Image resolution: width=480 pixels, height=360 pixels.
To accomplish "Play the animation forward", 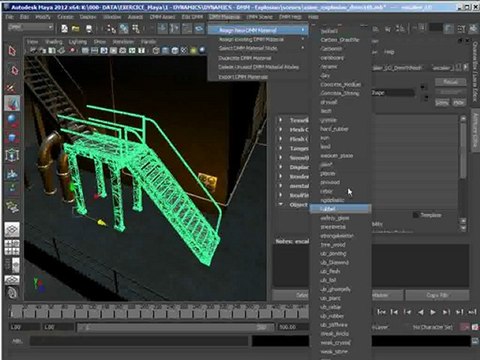I will pyautogui.click(x=433, y=312).
